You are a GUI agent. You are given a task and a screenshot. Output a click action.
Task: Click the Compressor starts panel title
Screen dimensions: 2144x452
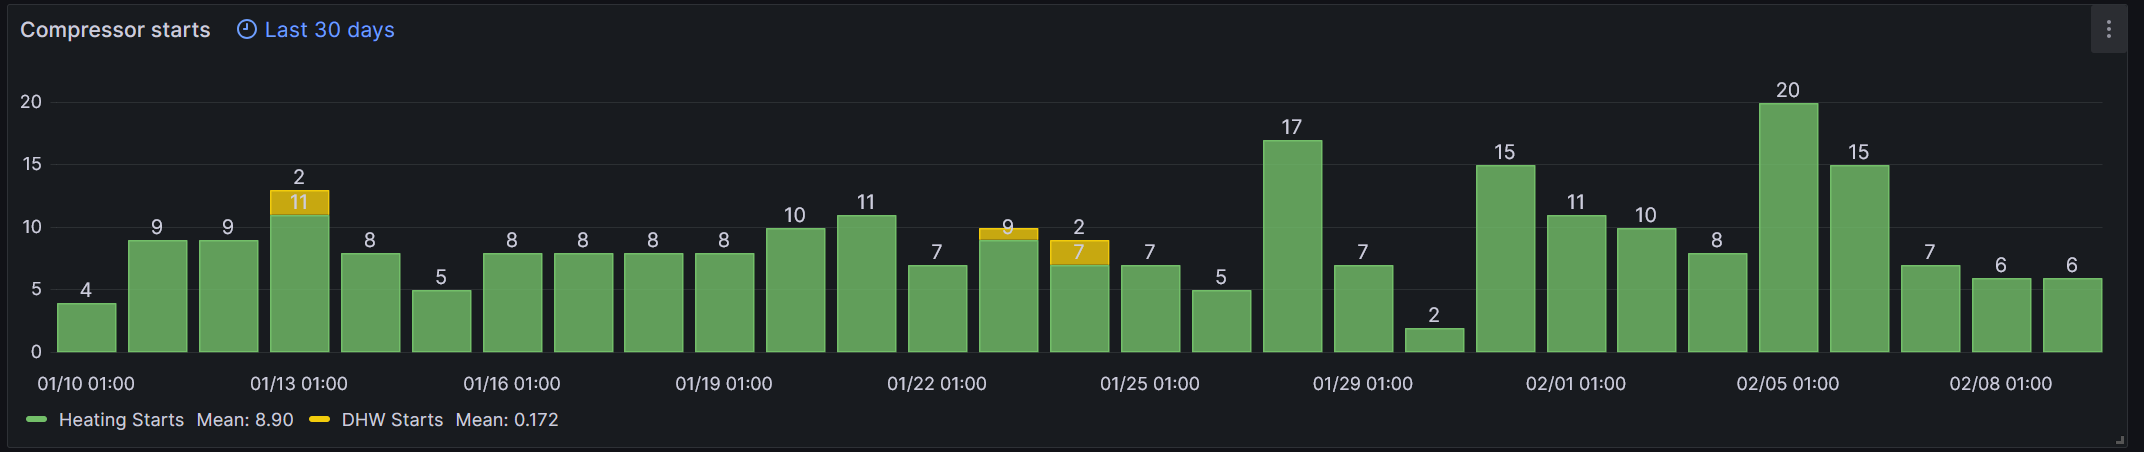coord(115,30)
